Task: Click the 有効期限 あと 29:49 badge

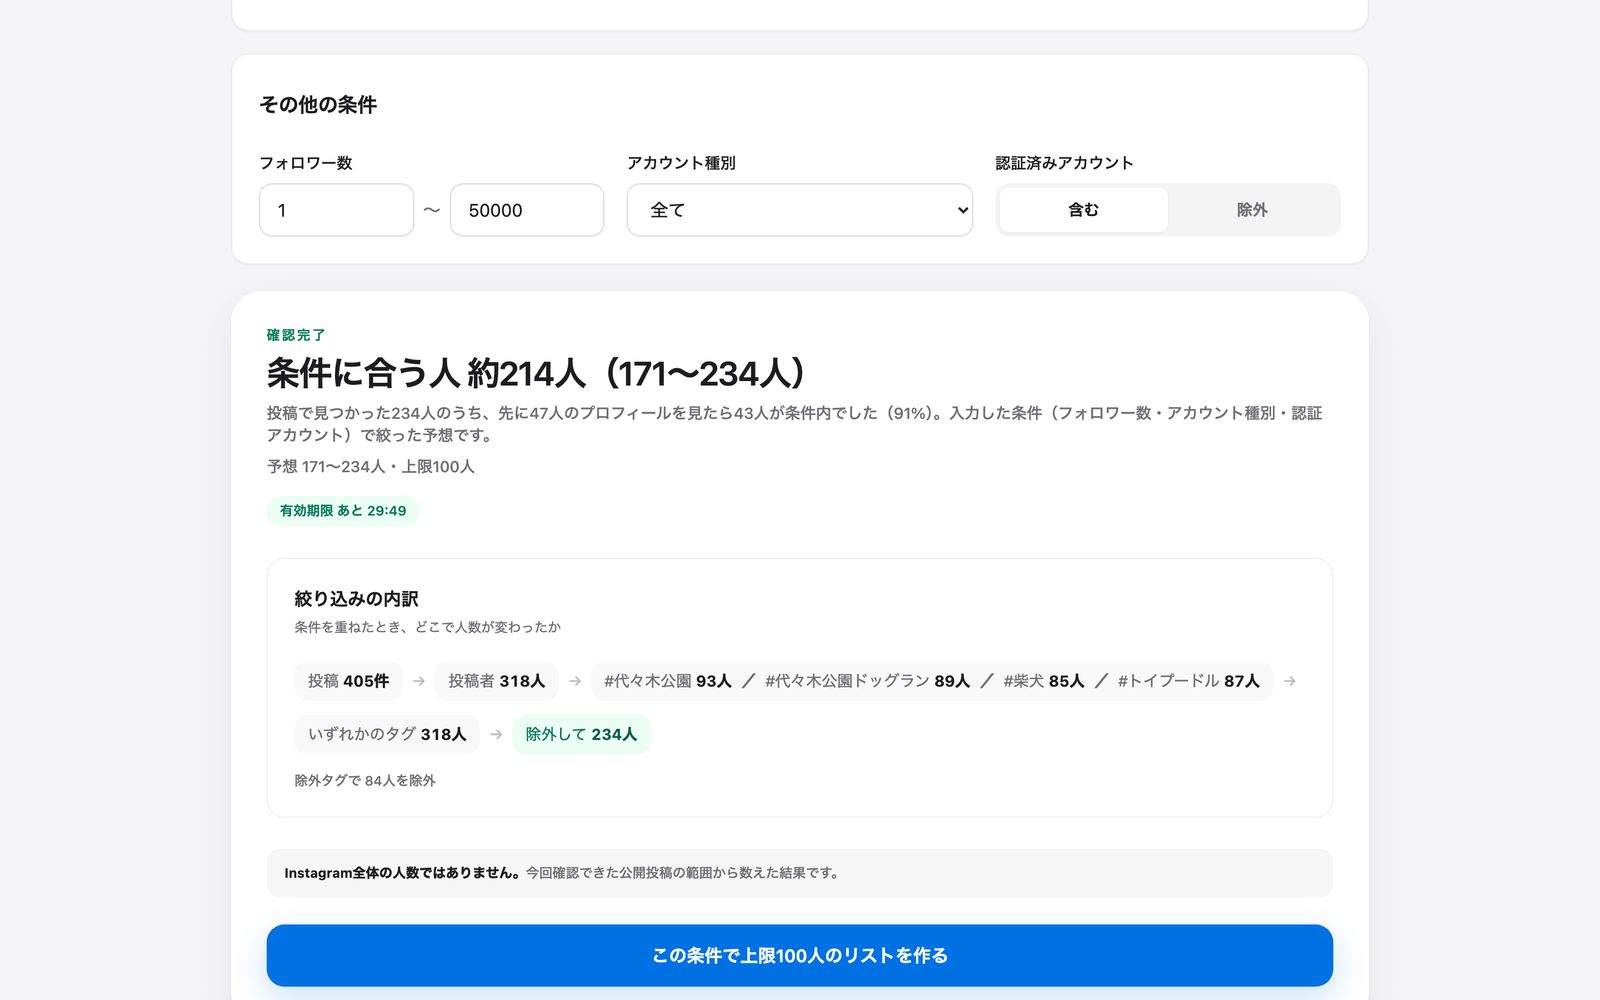Action: [x=343, y=511]
